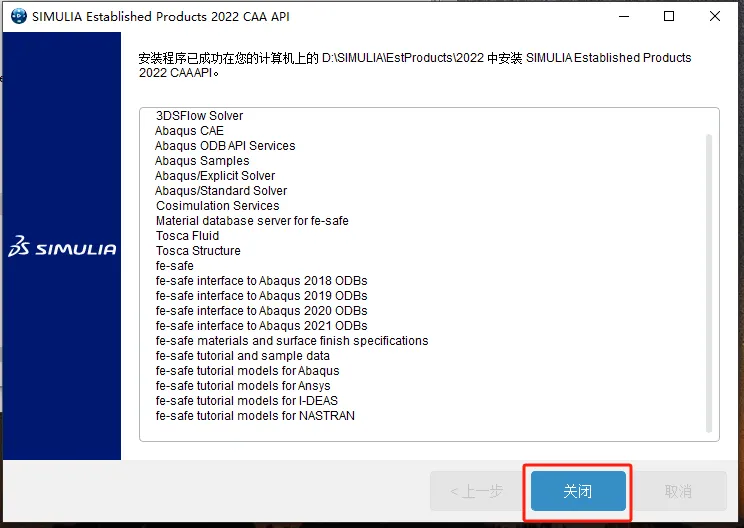The image size is (744, 528).
Task: Maximize the SIMULIA installer window
Action: coord(669,16)
